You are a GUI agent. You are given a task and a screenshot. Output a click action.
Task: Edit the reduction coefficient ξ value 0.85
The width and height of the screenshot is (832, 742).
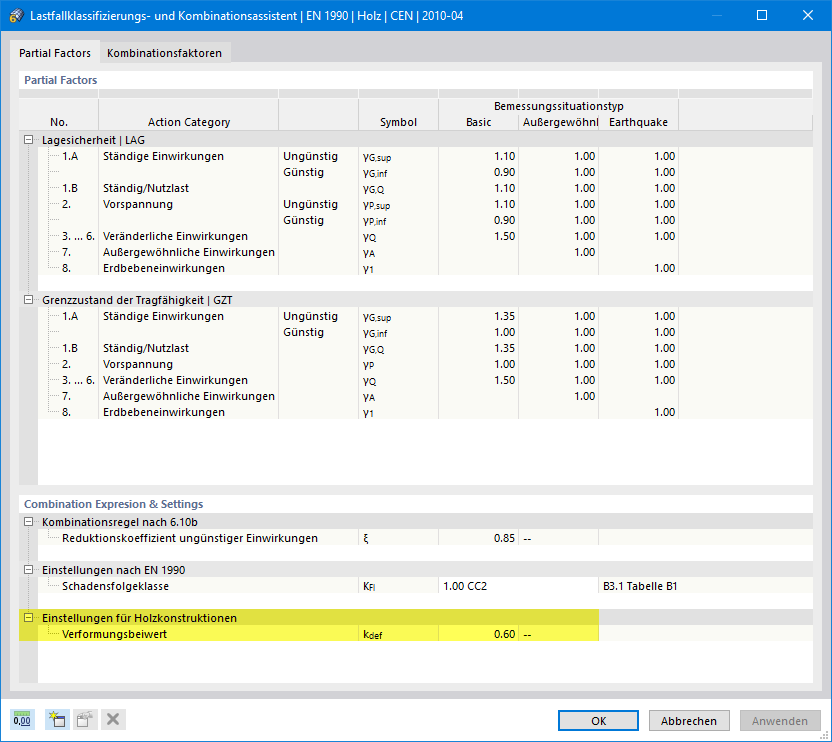point(478,538)
